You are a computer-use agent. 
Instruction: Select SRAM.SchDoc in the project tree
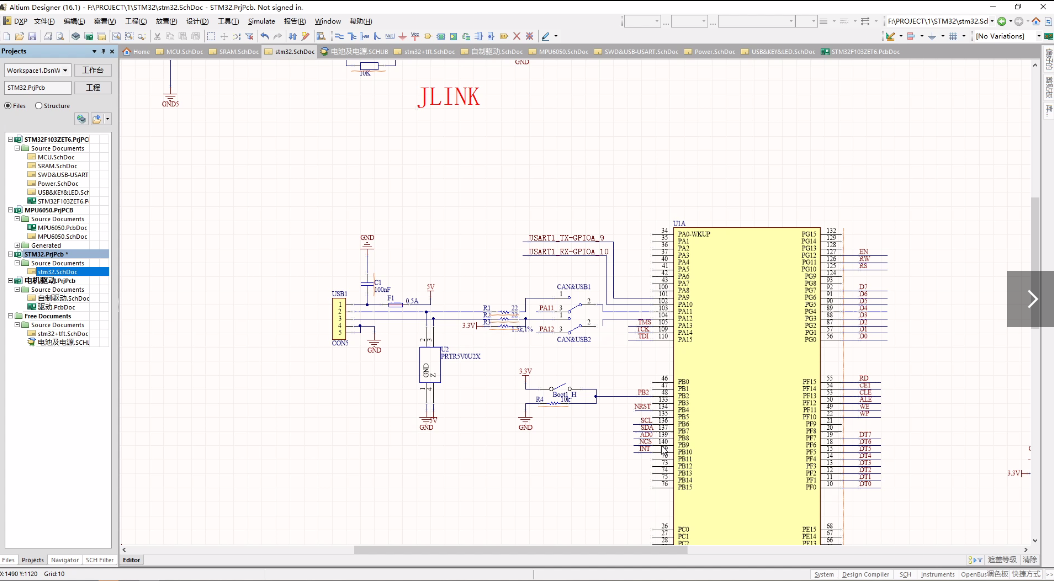click(57, 165)
